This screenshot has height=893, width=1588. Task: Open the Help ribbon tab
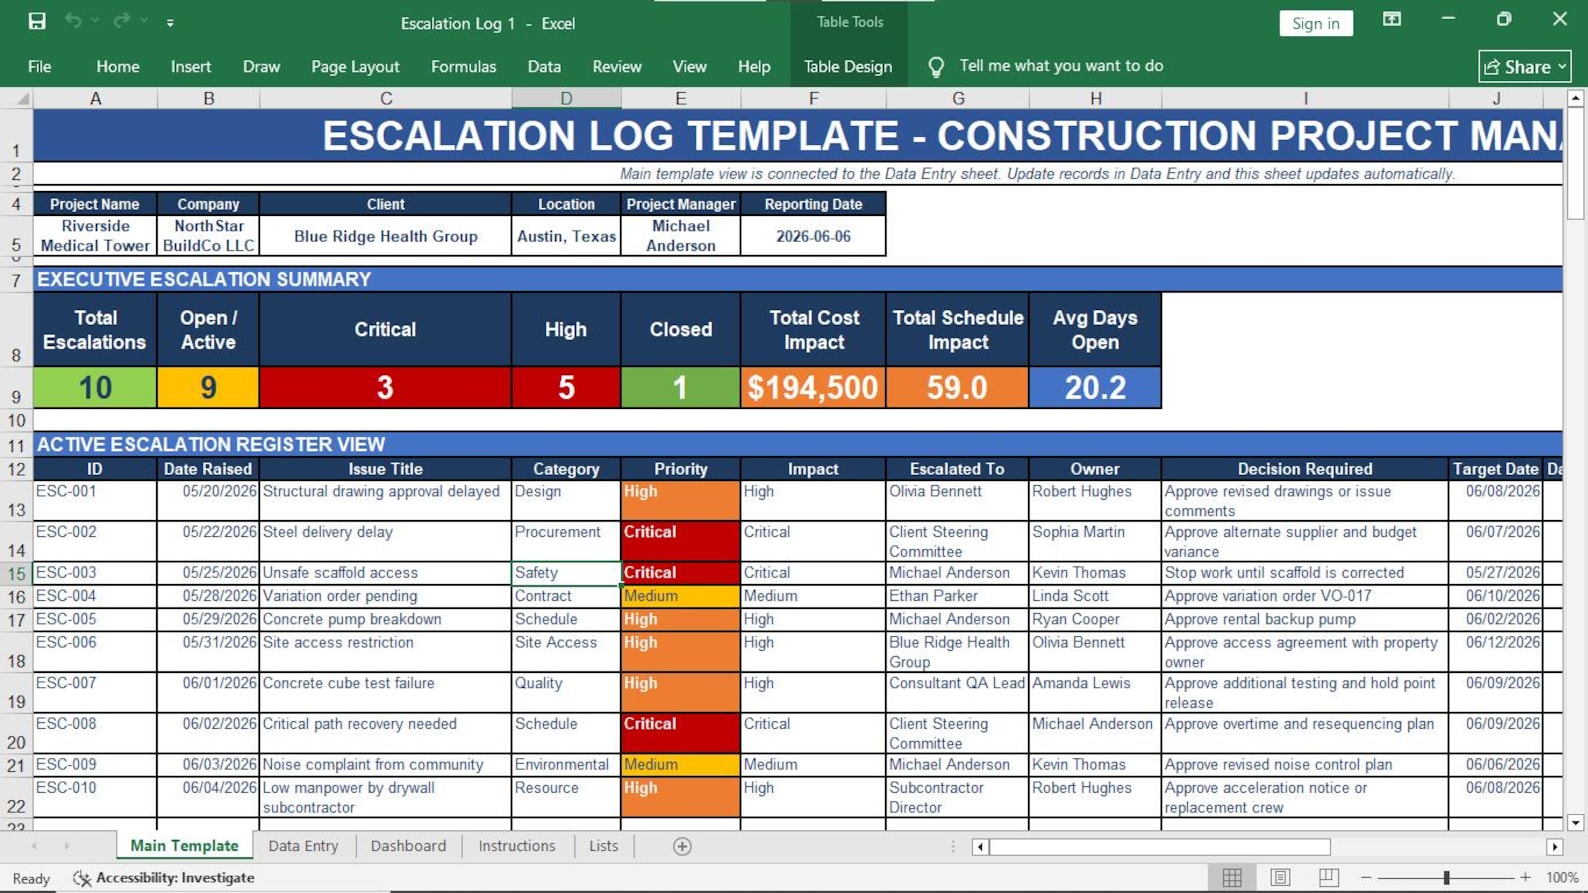(754, 66)
